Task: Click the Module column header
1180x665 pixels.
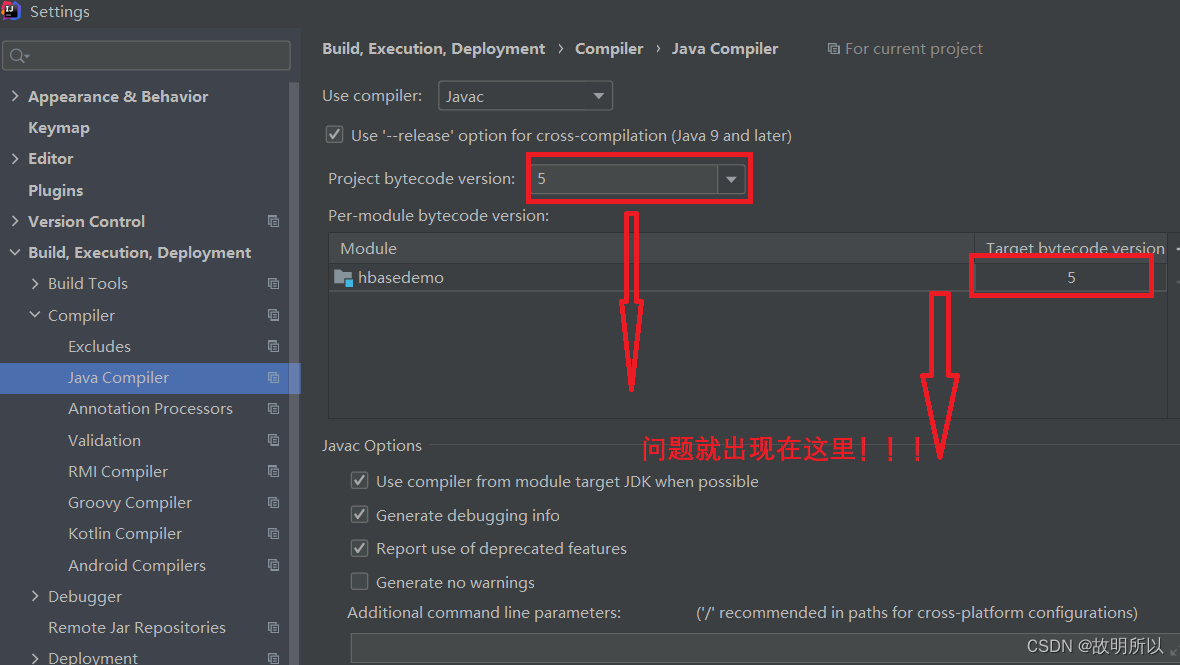Action: click(x=652, y=248)
